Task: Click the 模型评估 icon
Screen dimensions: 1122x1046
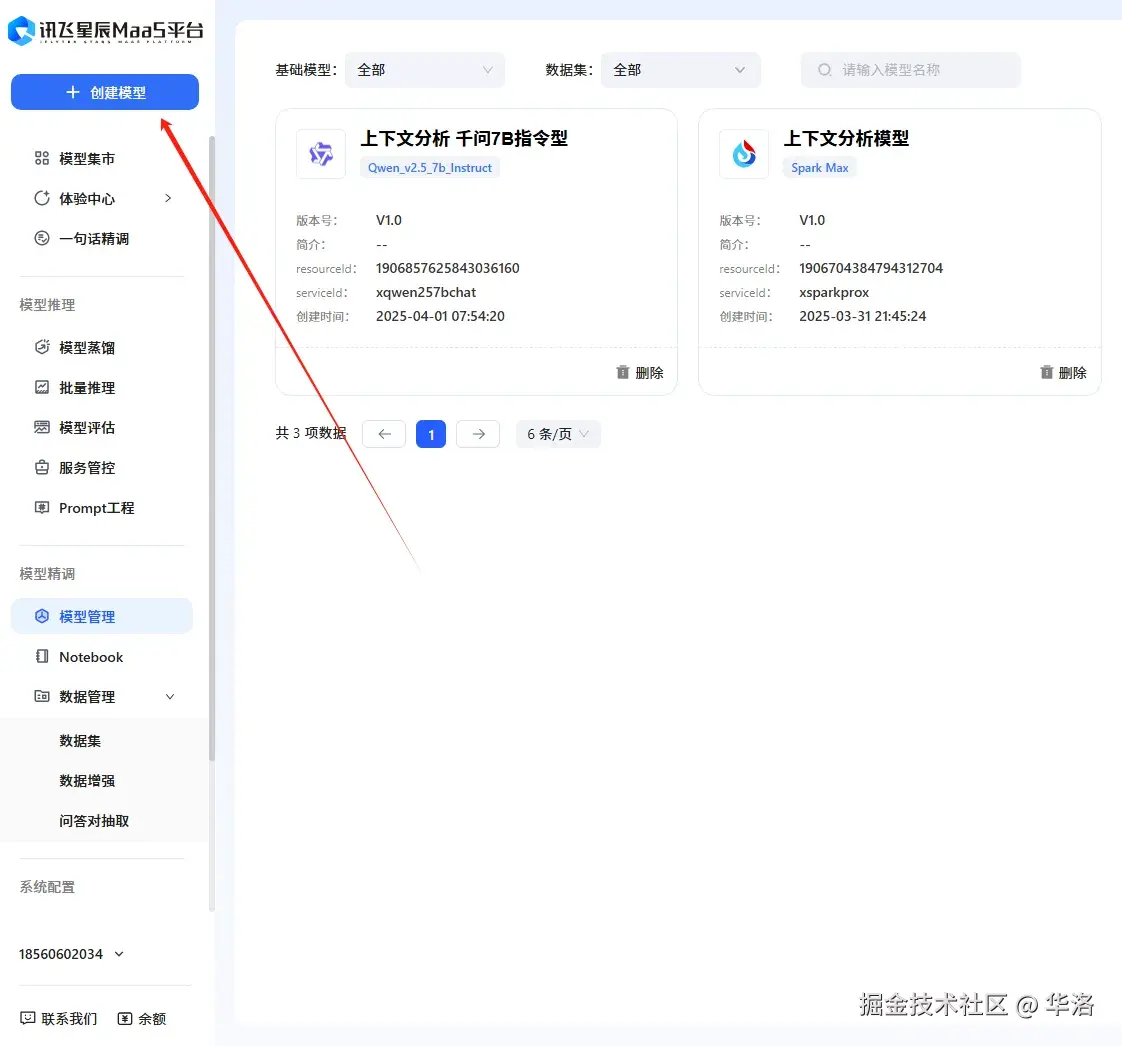Action: (42, 427)
